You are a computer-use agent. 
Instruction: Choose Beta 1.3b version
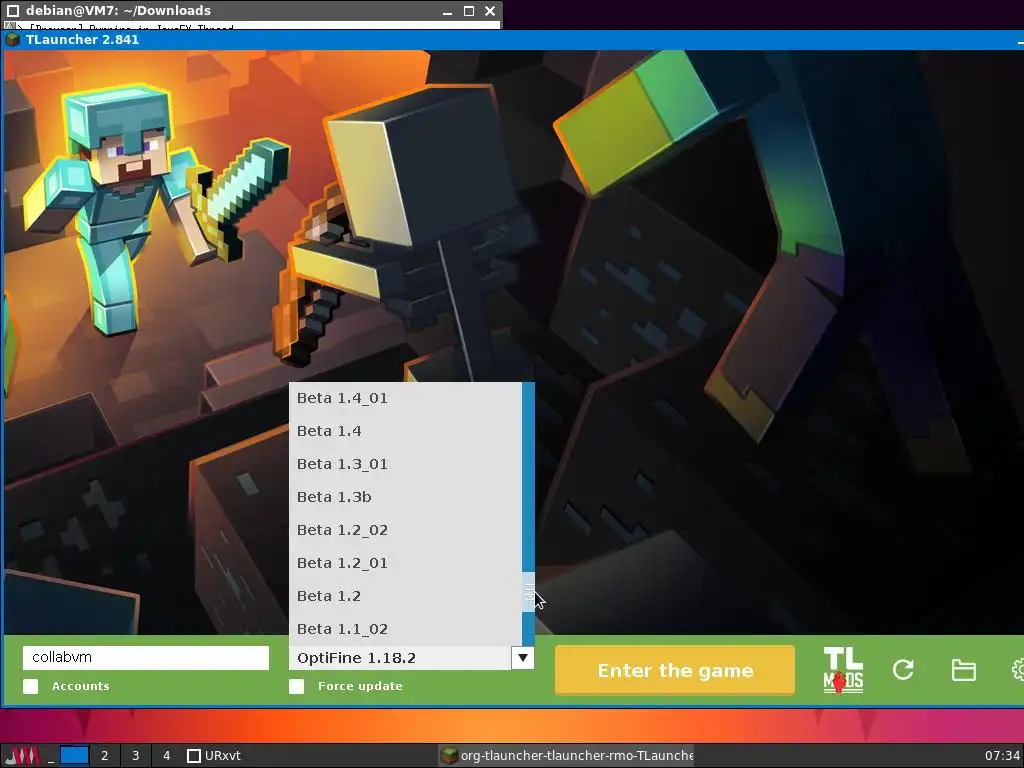406,497
